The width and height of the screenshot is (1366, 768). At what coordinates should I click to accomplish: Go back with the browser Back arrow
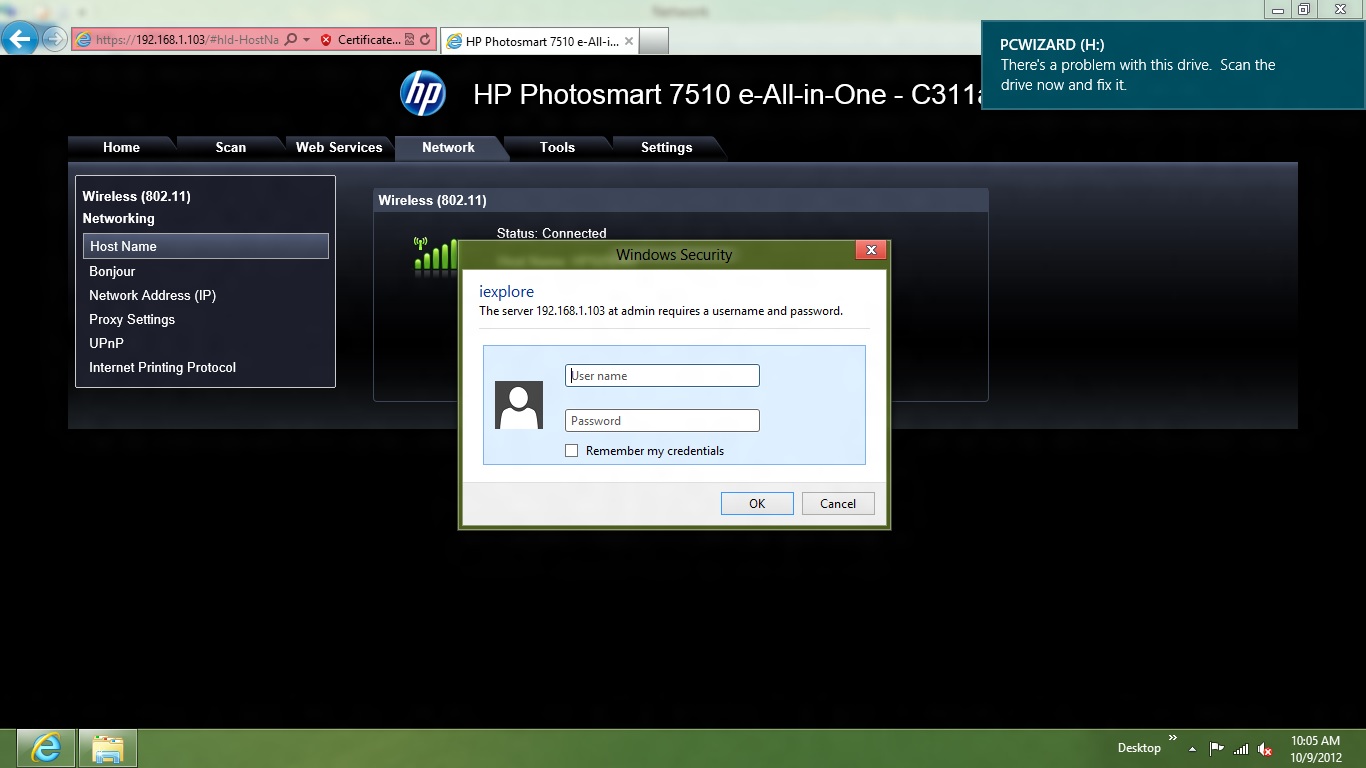coord(21,39)
